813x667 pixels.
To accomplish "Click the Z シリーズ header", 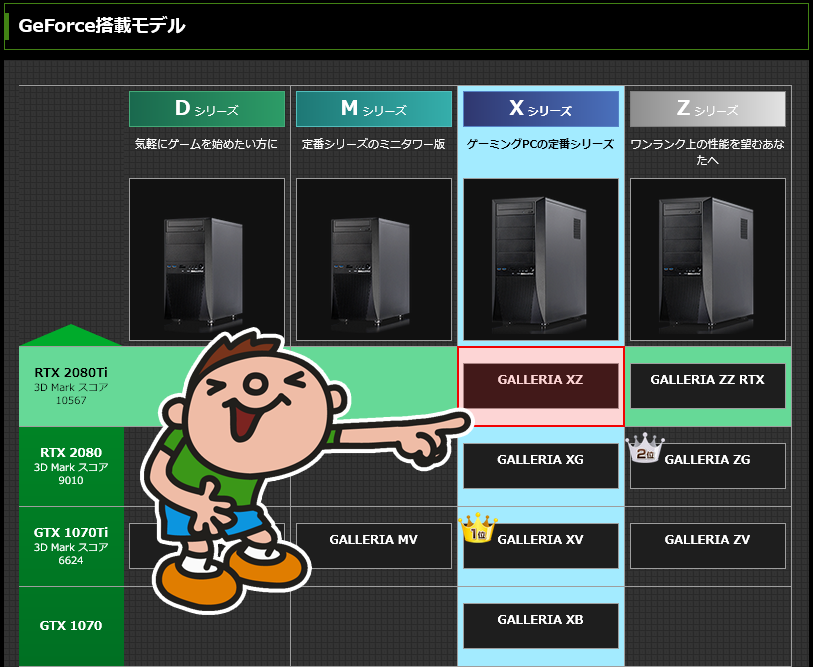I will 708,109.
